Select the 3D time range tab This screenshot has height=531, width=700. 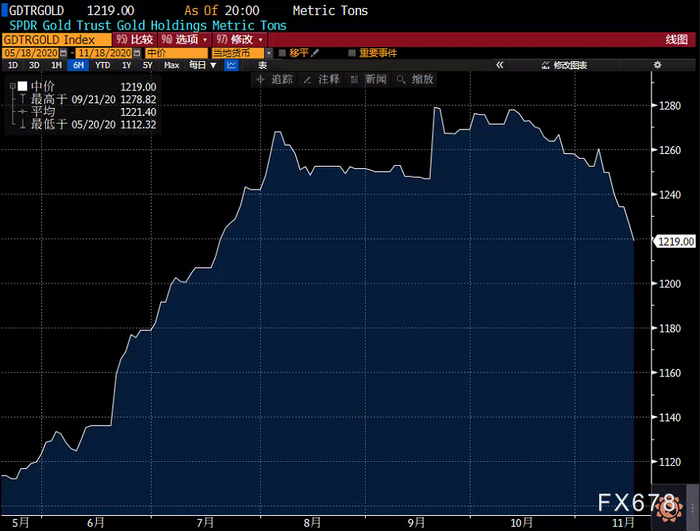tap(34, 65)
